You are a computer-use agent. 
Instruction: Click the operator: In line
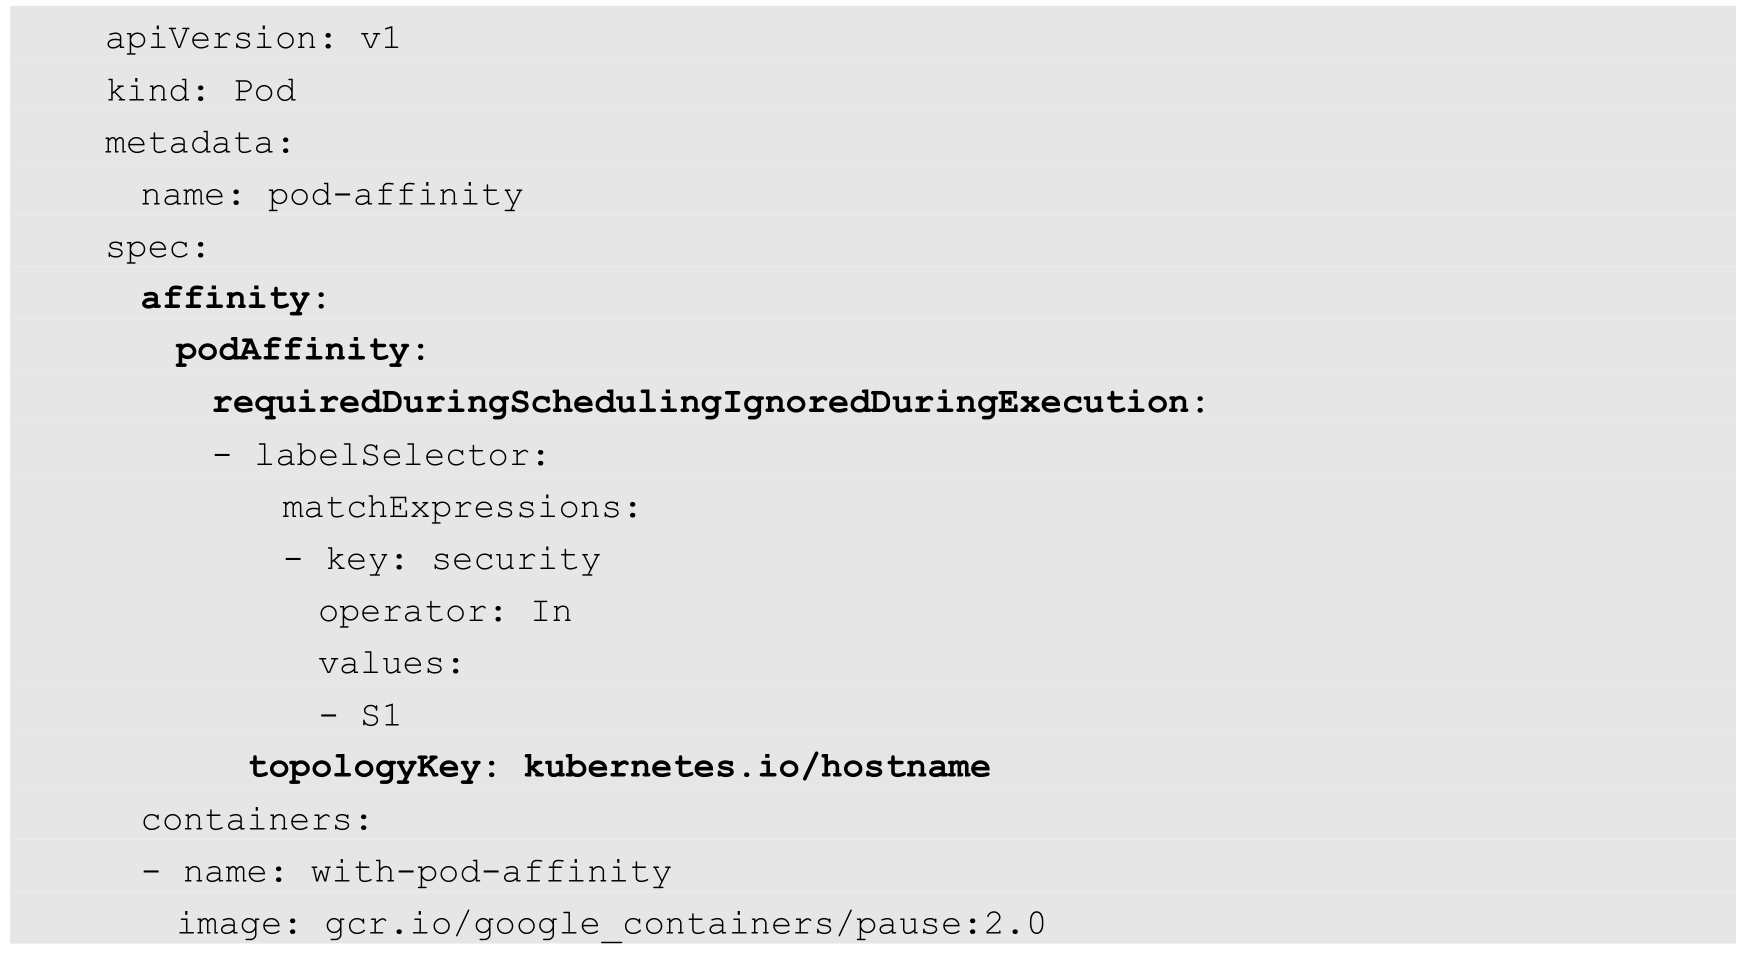(x=445, y=611)
